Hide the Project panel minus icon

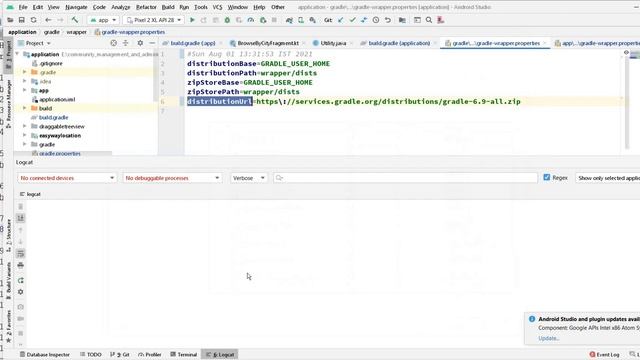point(152,43)
